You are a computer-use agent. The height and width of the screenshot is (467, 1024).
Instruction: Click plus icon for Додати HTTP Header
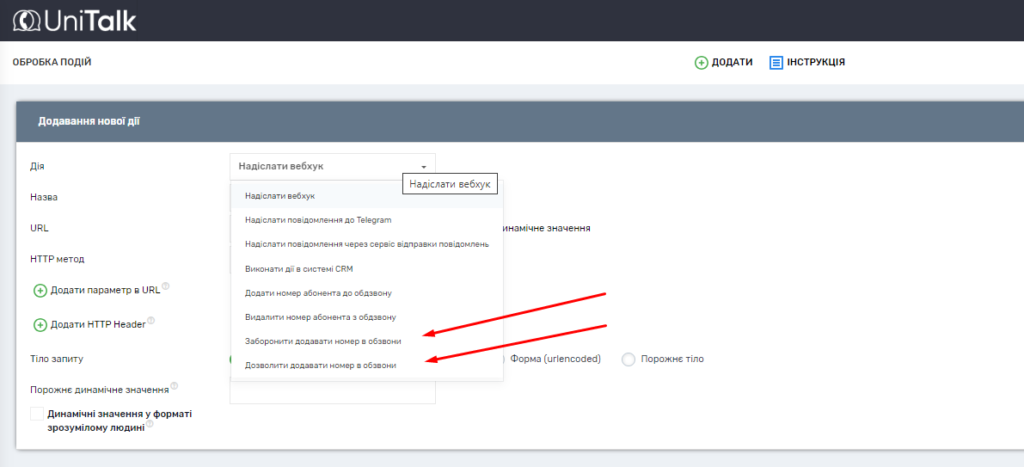click(x=40, y=325)
